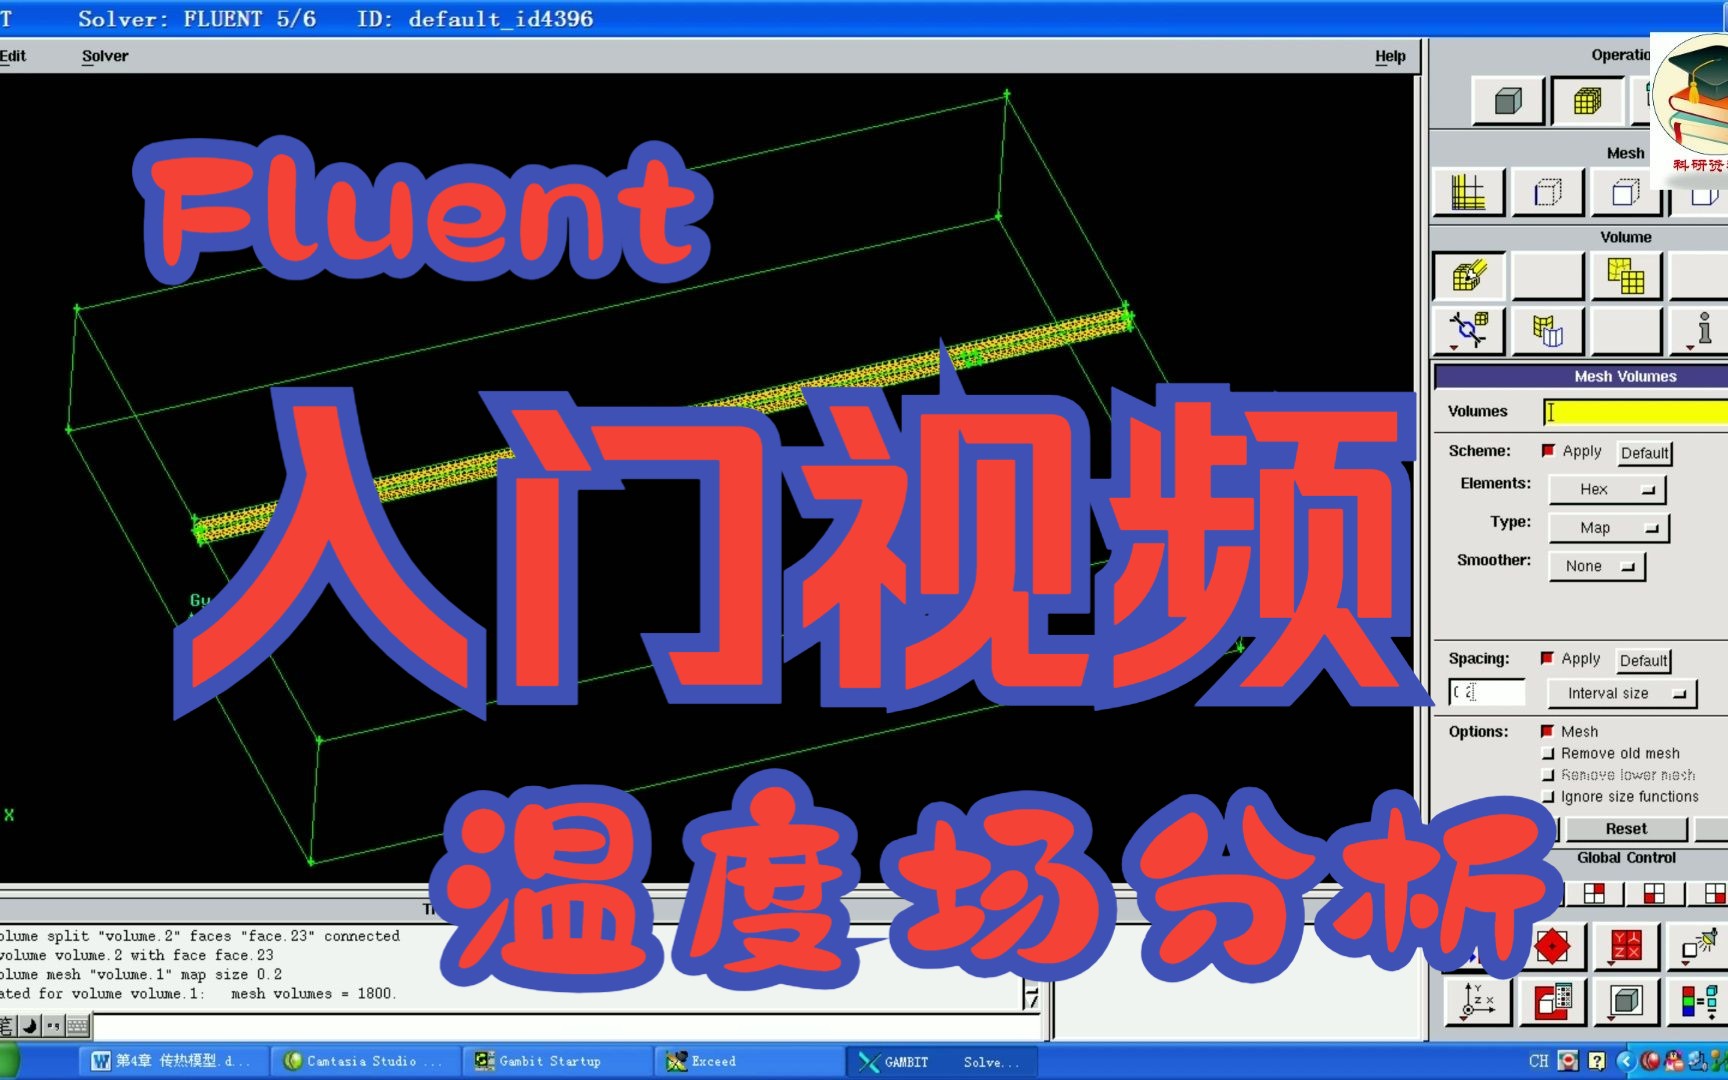1728x1080 pixels.
Task: Select the Mesh operation icon
Action: pos(1587,102)
